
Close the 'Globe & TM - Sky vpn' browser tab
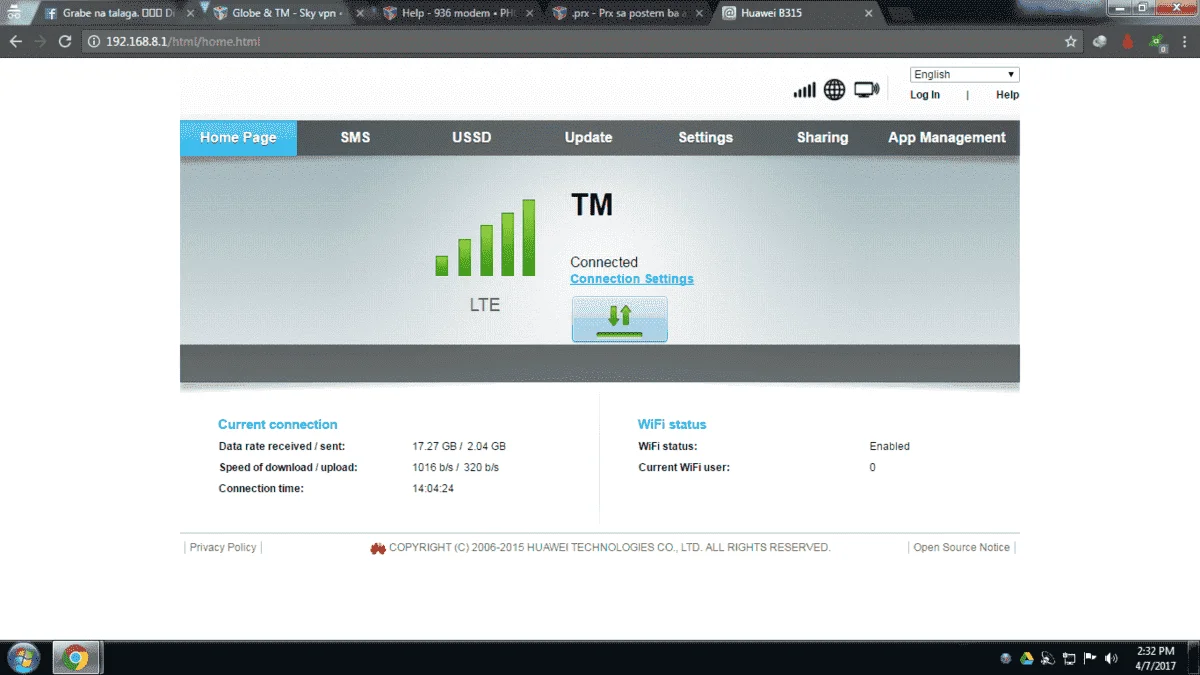pos(360,14)
